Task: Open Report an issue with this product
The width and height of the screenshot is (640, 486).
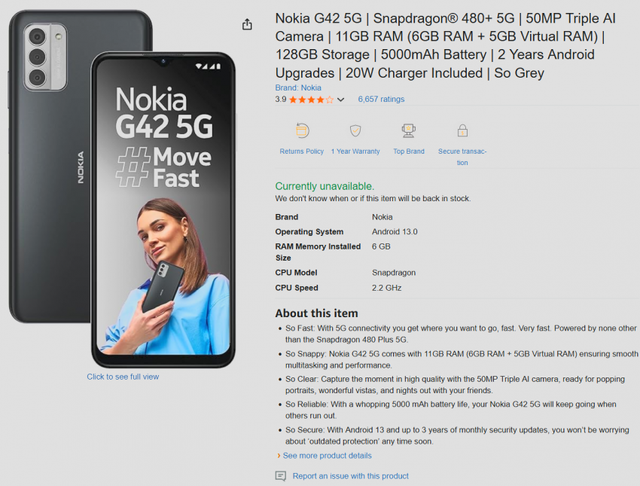Action: 351,476
